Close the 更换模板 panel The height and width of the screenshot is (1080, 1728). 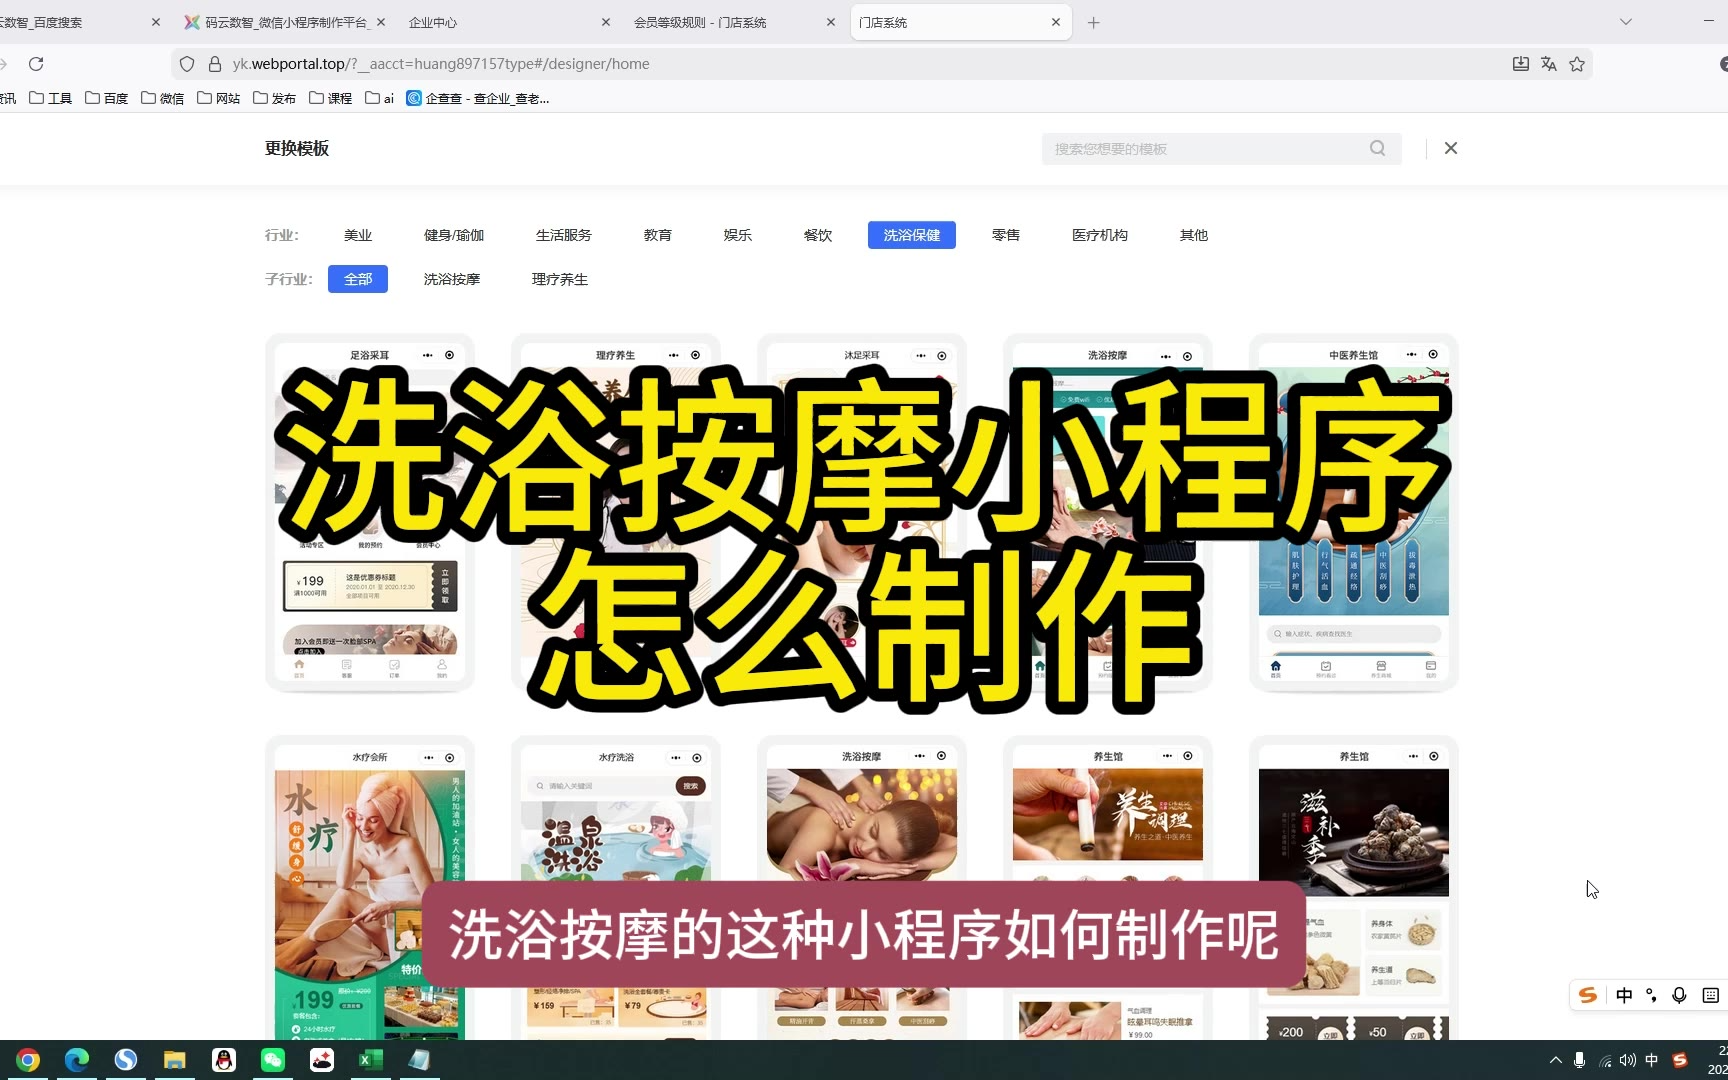pos(1451,148)
